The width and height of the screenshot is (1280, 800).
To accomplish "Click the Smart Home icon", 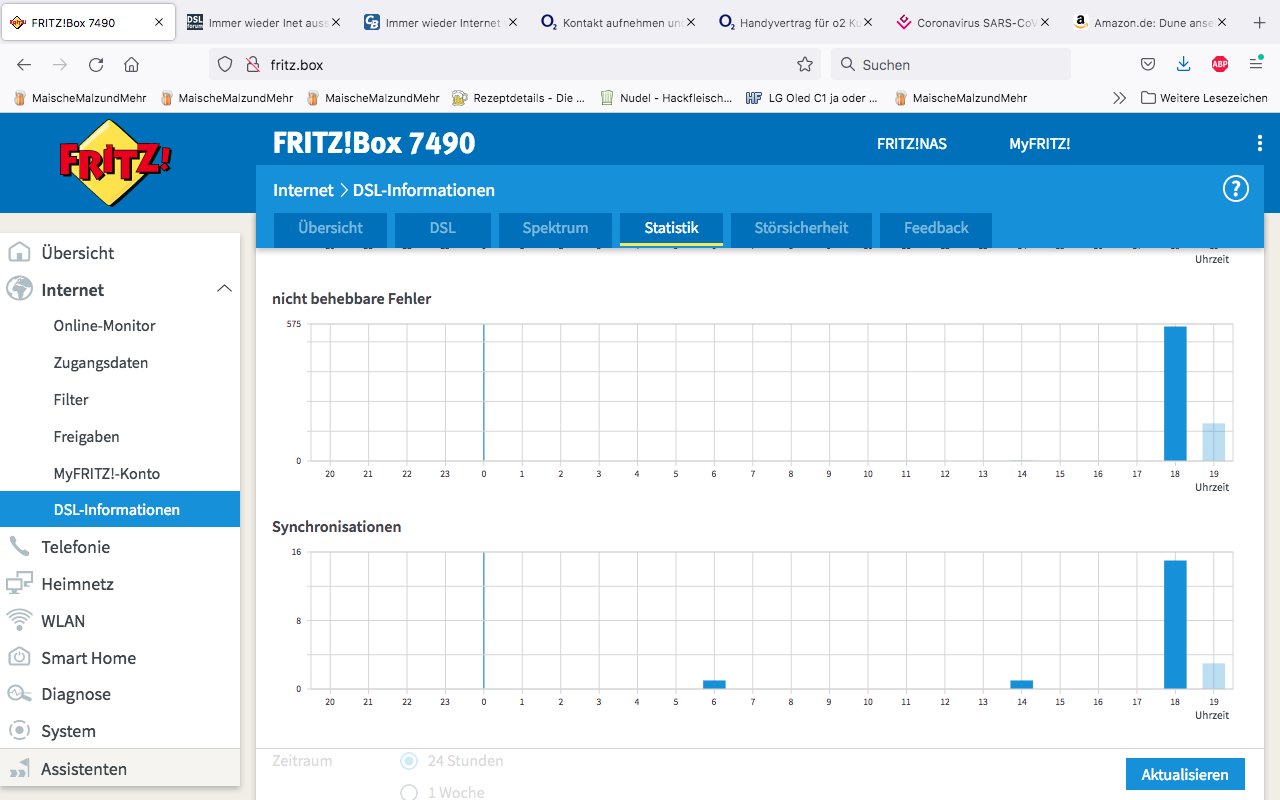I will (x=19, y=657).
